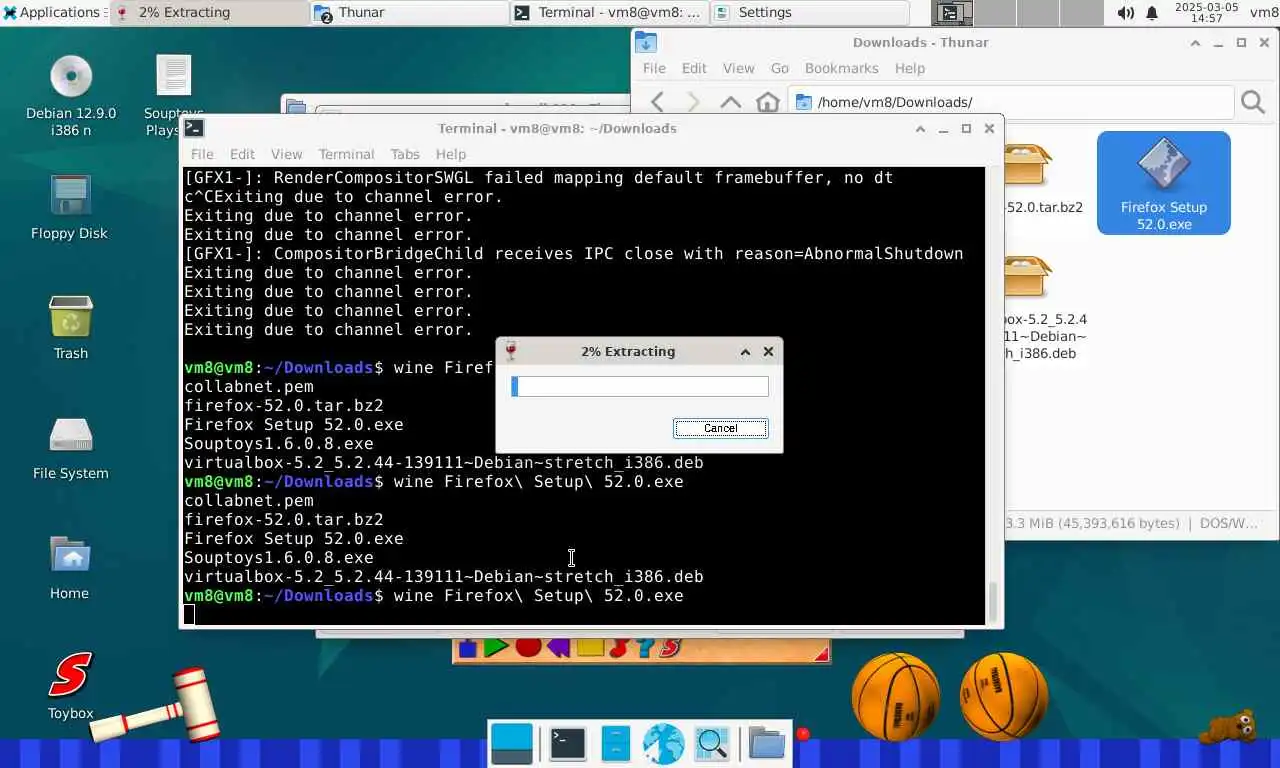Open Thunar Bookmarks menu
The width and height of the screenshot is (1280, 768).
click(842, 68)
